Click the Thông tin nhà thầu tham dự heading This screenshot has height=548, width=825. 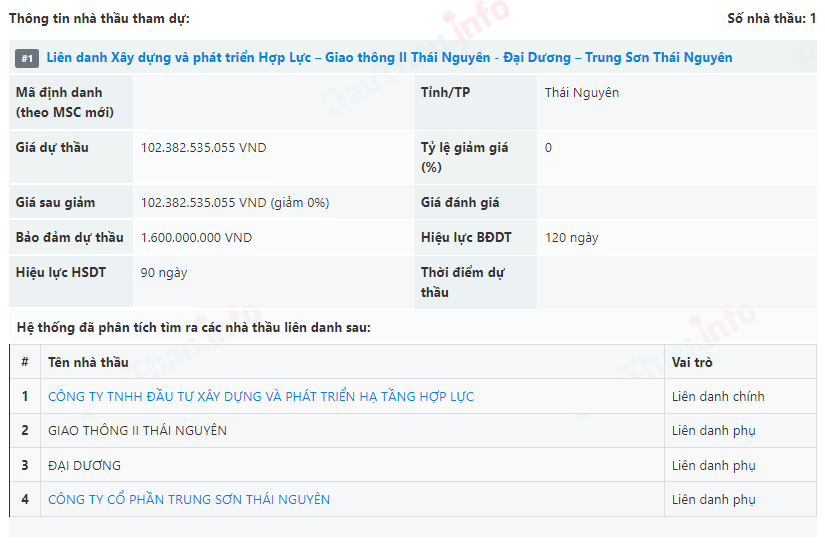(x=99, y=18)
